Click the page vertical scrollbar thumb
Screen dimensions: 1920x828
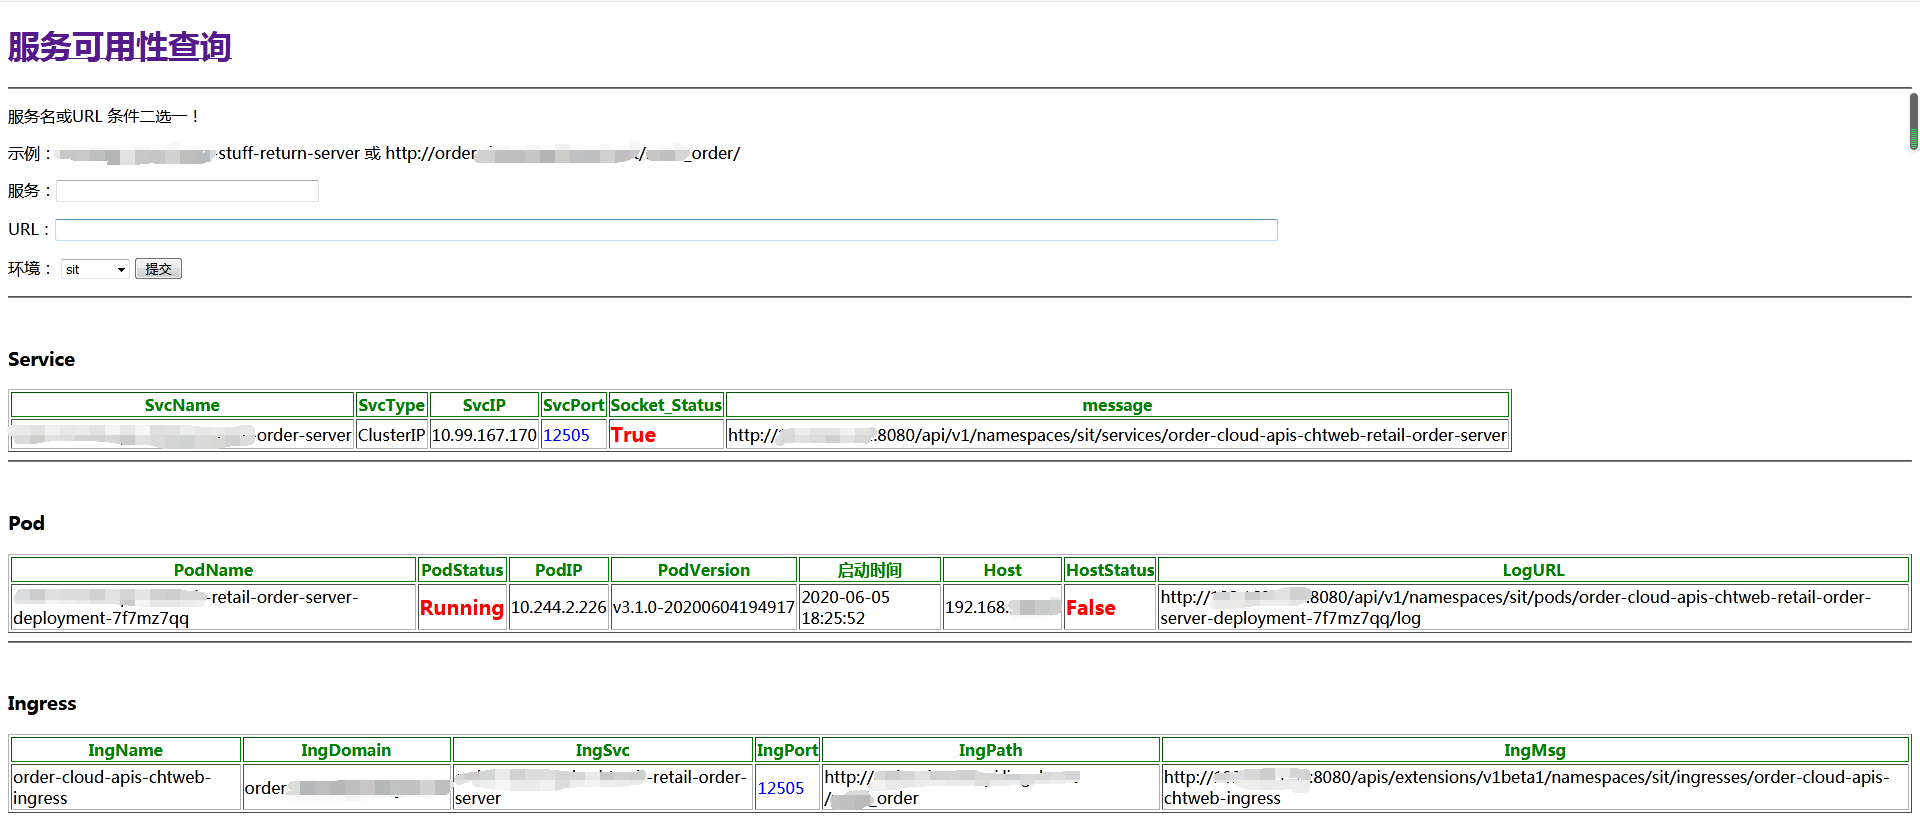click(x=1913, y=121)
